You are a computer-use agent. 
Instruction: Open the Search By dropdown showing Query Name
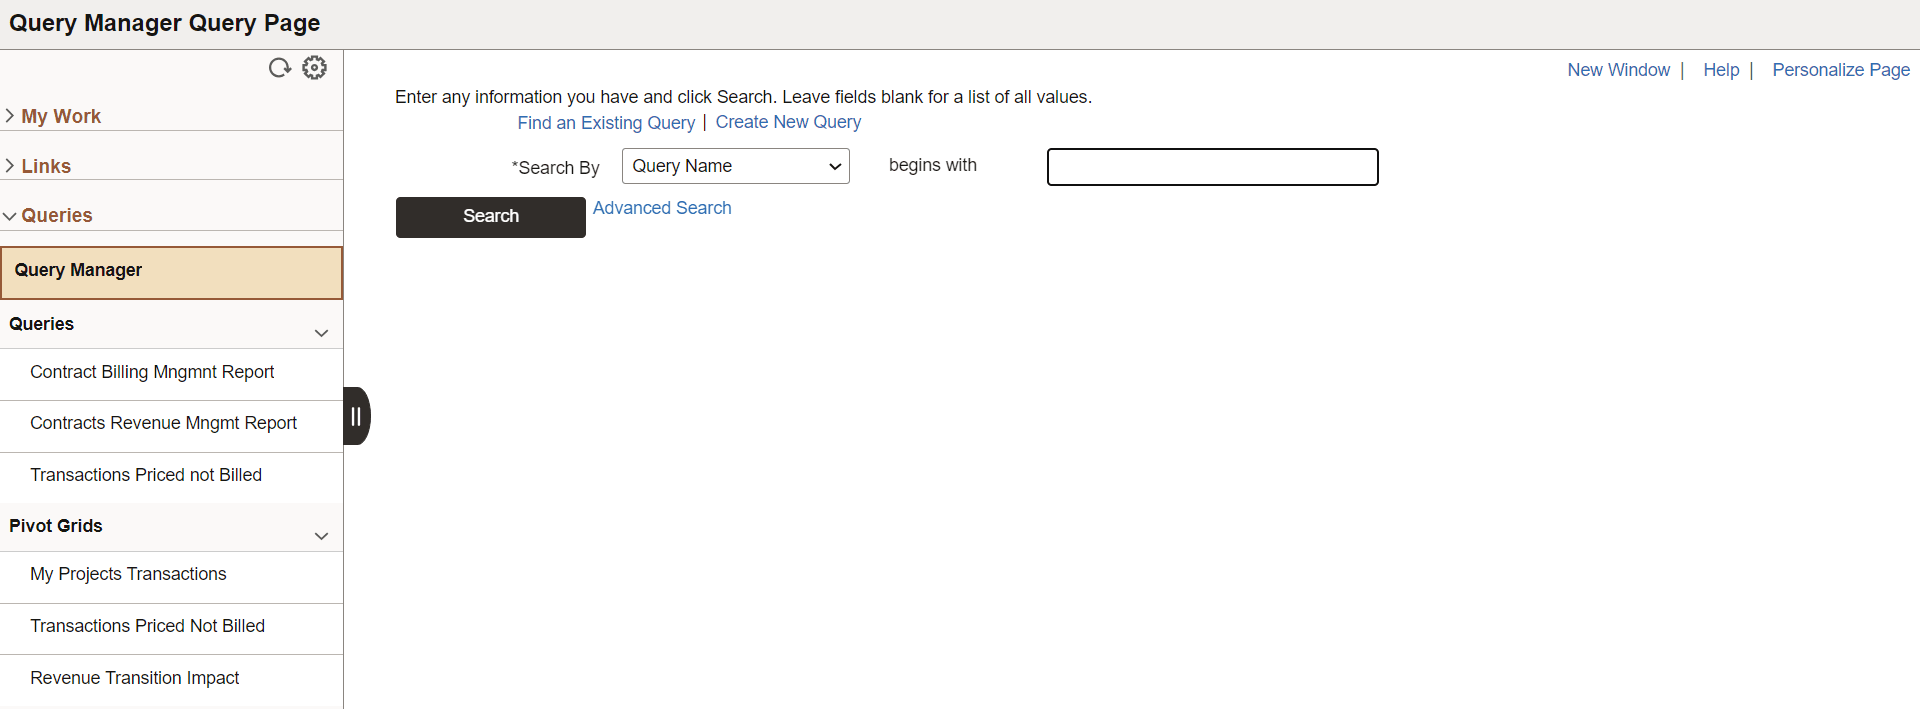[x=735, y=166]
